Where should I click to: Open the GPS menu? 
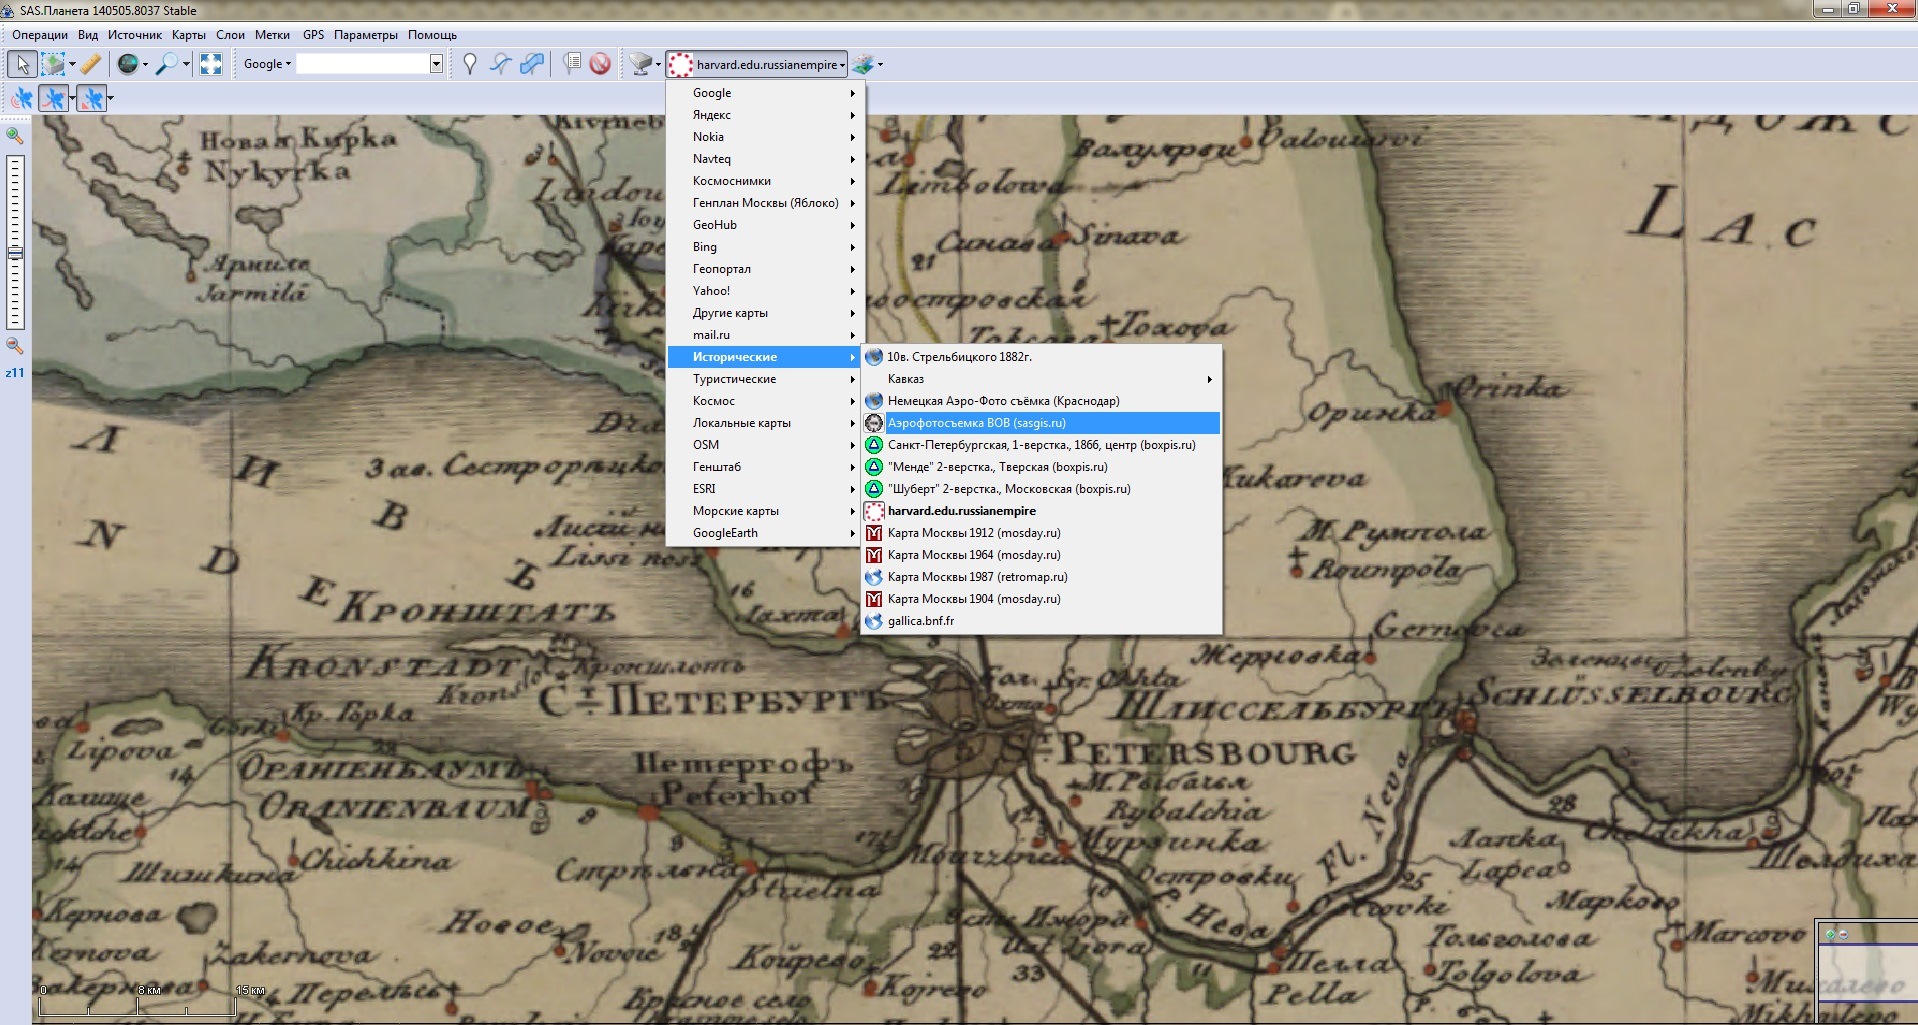pyautogui.click(x=313, y=35)
